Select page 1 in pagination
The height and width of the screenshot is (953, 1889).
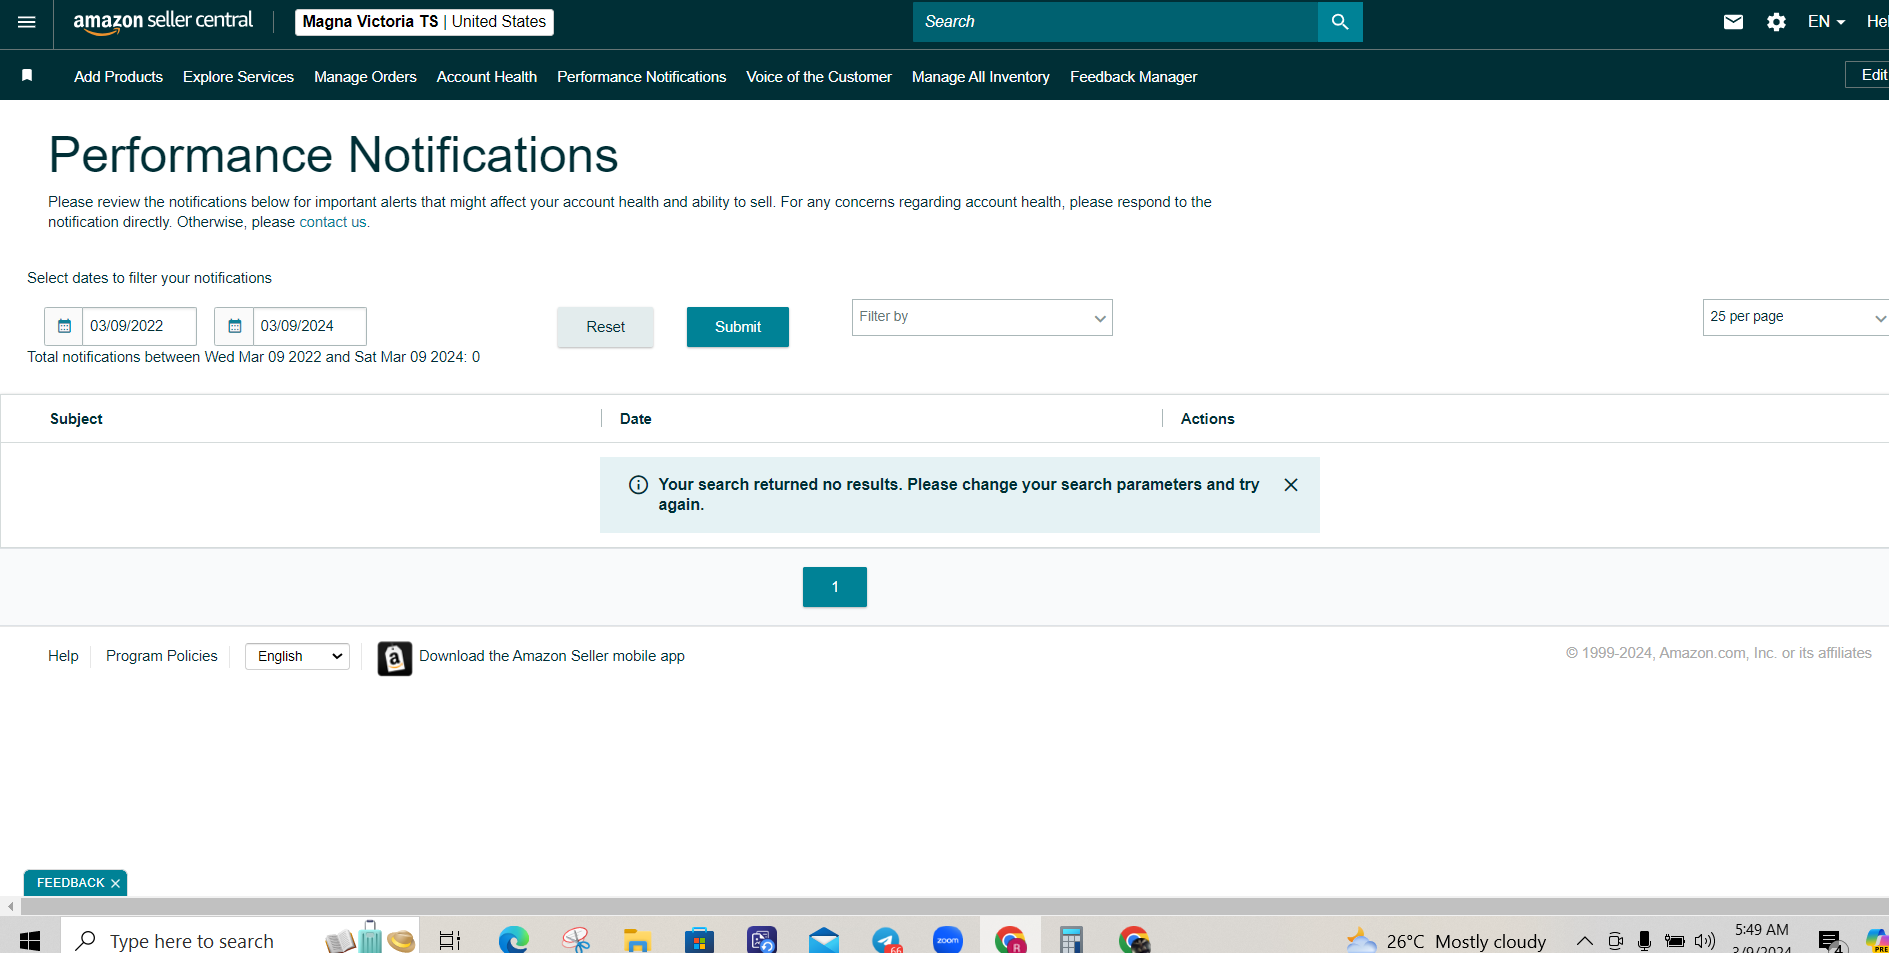[835, 587]
